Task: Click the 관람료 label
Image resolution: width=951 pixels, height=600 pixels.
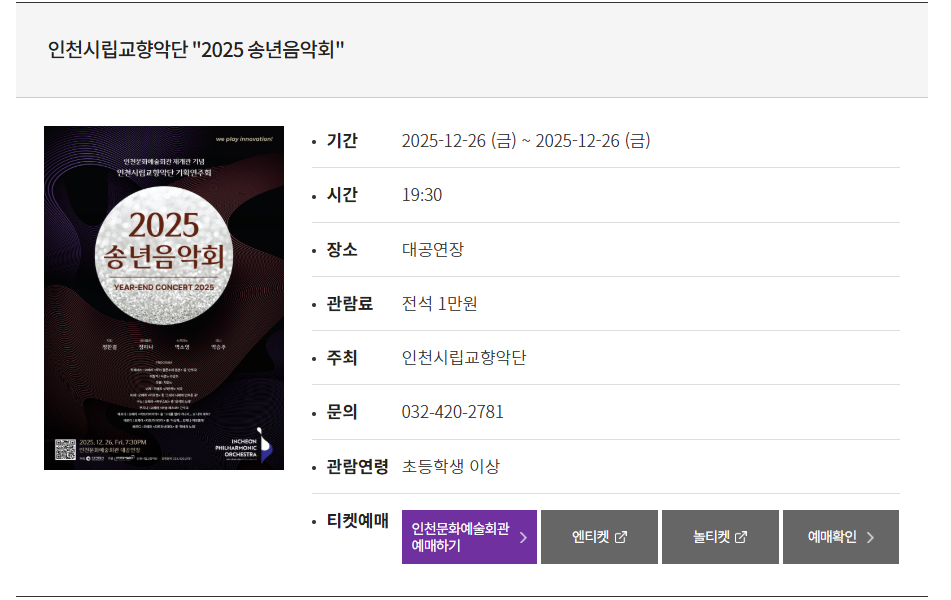Action: point(350,303)
